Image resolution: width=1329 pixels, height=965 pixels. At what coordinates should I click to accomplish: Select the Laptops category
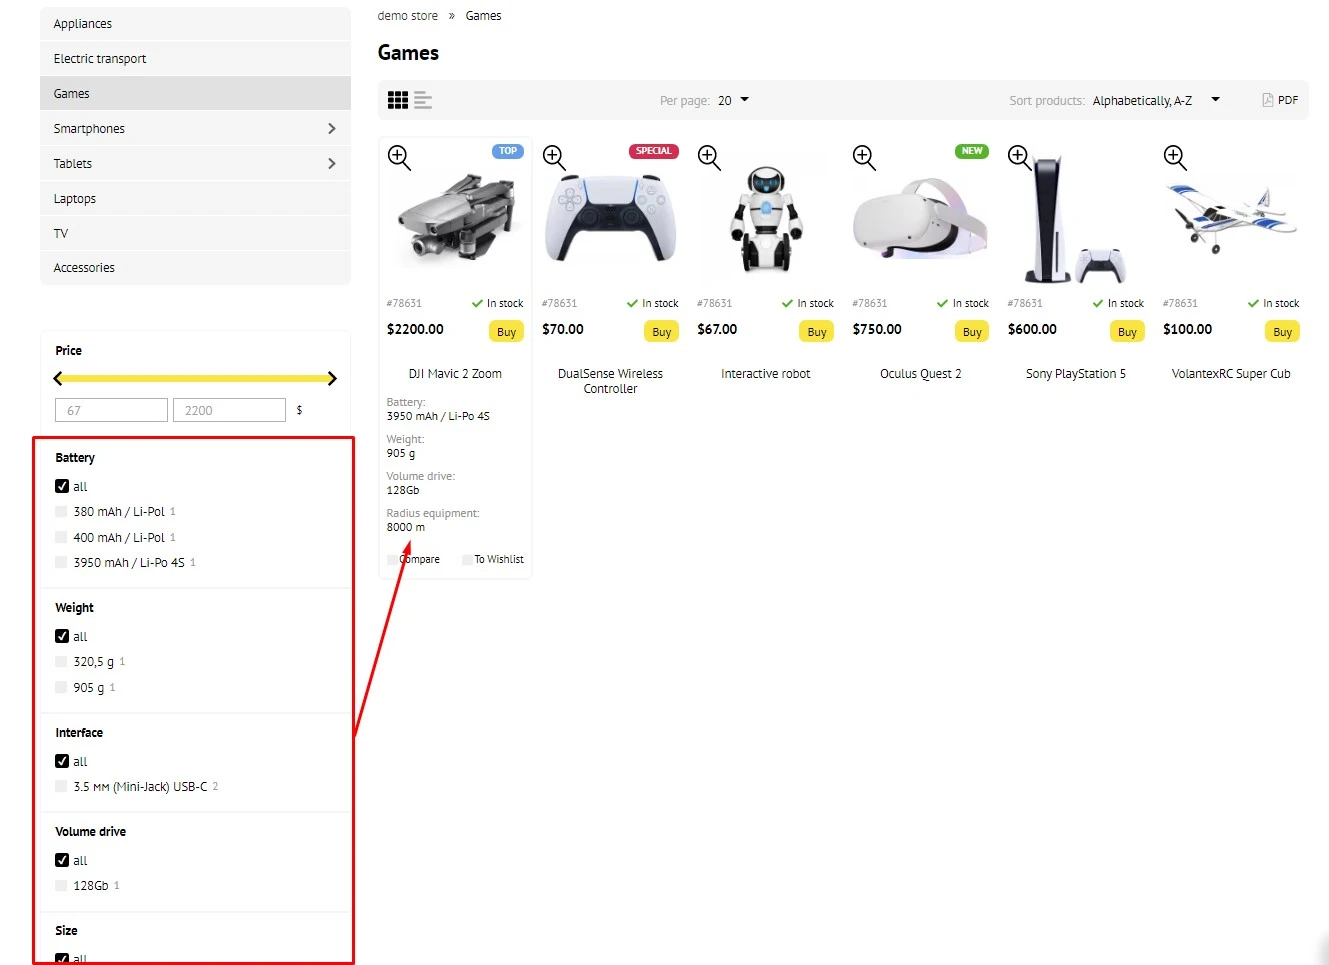click(x=74, y=198)
